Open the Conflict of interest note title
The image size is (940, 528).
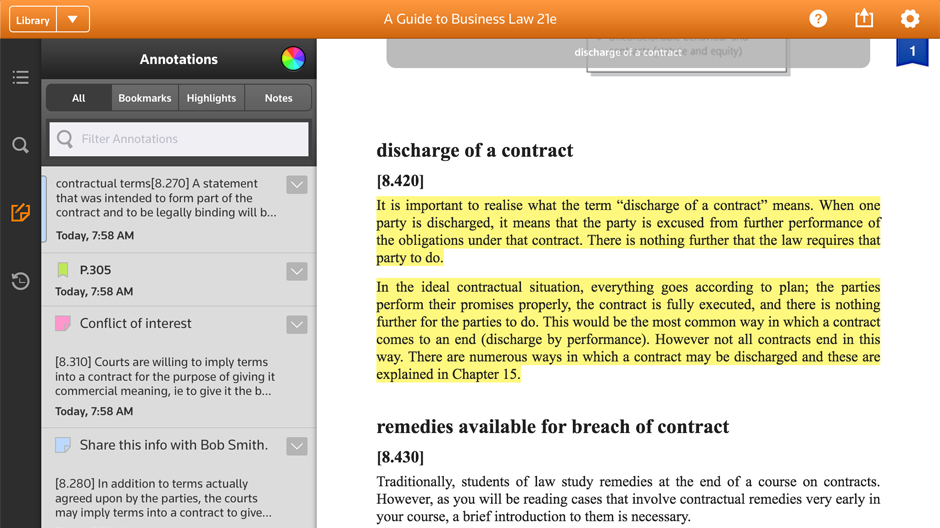[x=135, y=324]
